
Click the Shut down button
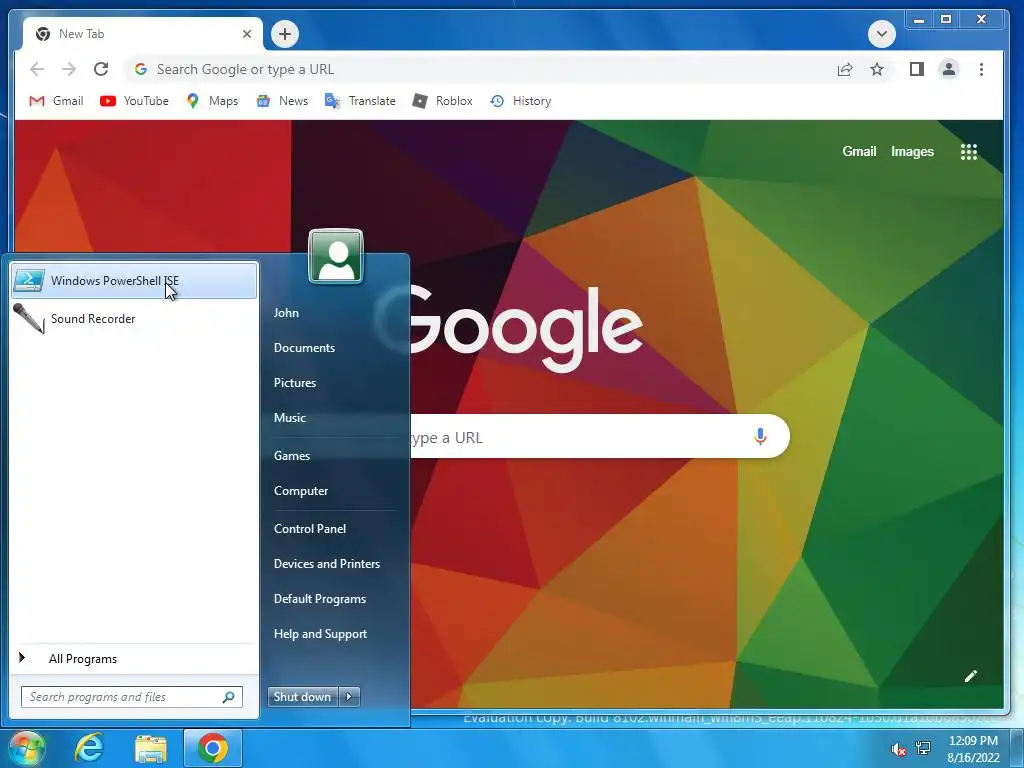click(x=302, y=697)
